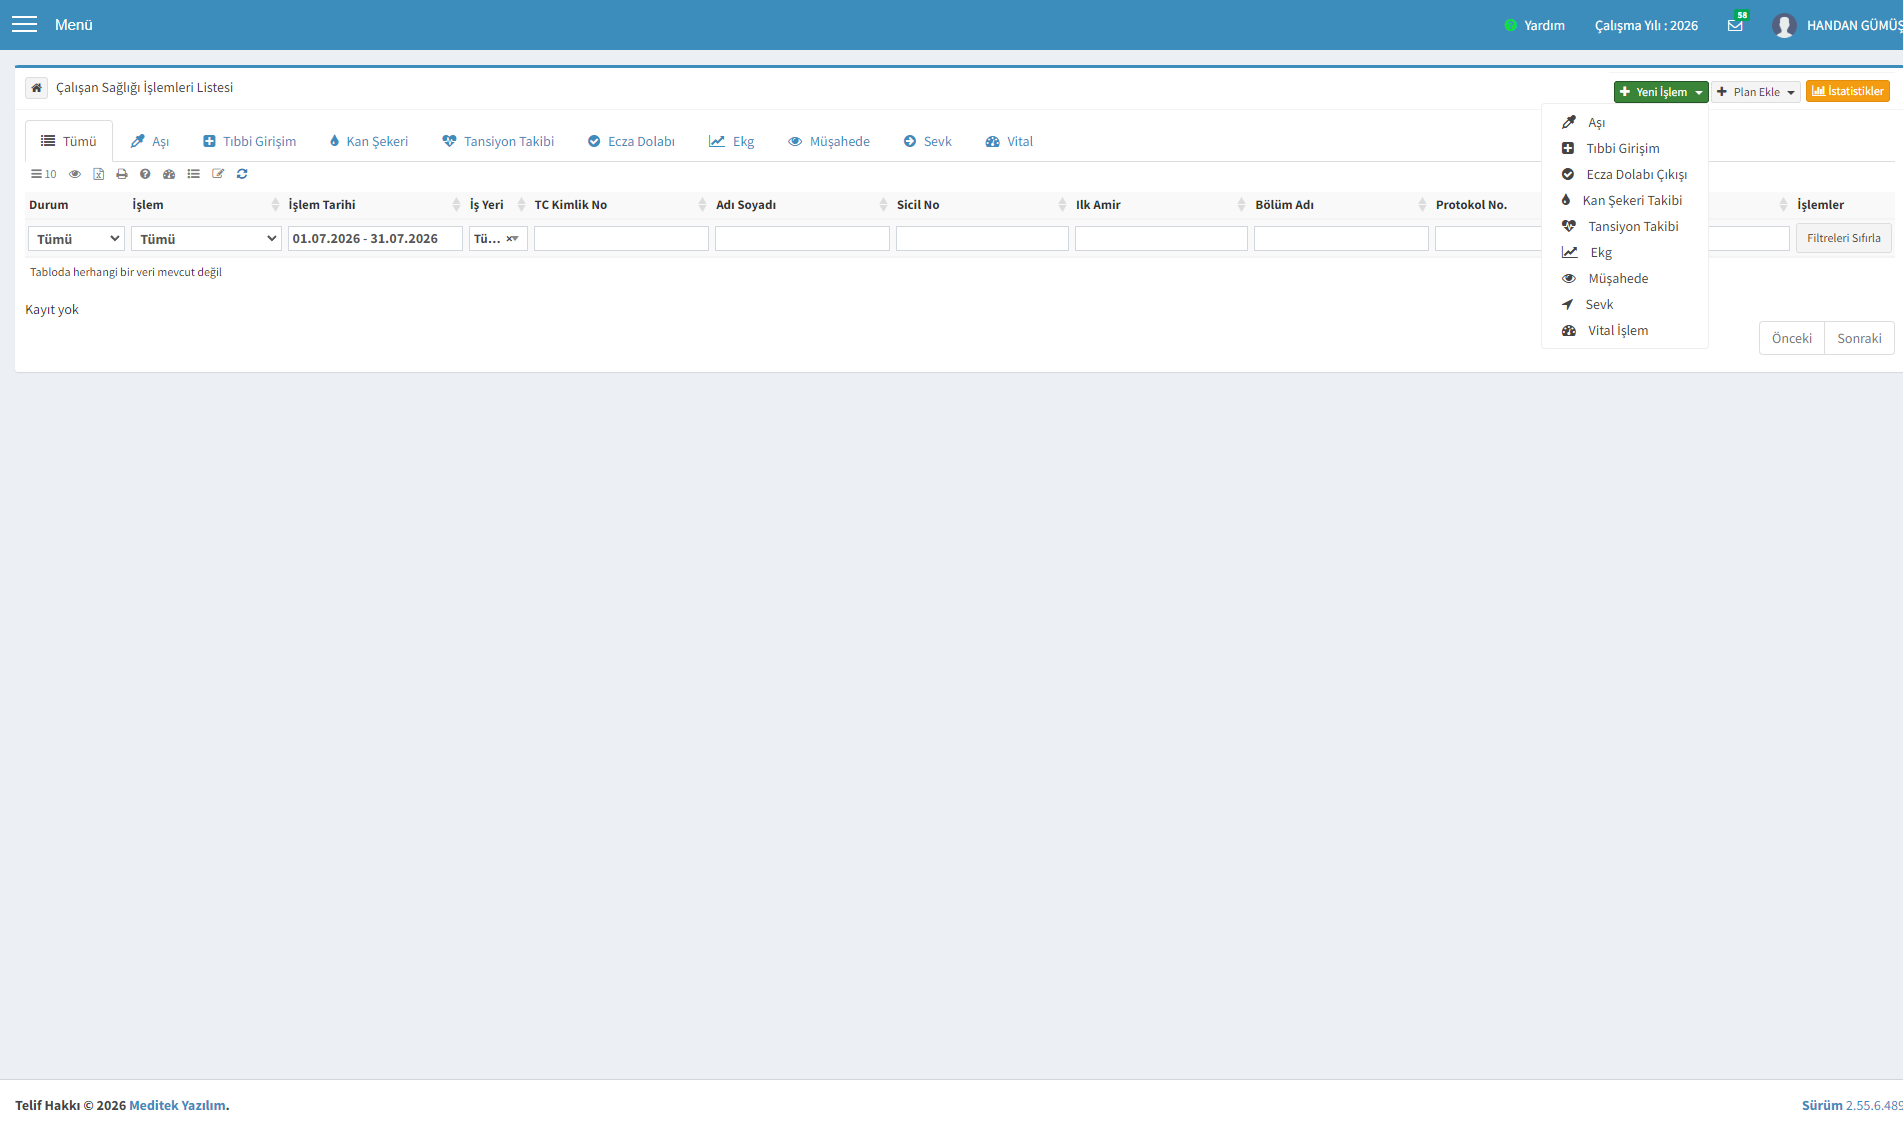
Task: Choose Ecza Dolabı Çıkışı menu entry
Action: (x=1625, y=174)
